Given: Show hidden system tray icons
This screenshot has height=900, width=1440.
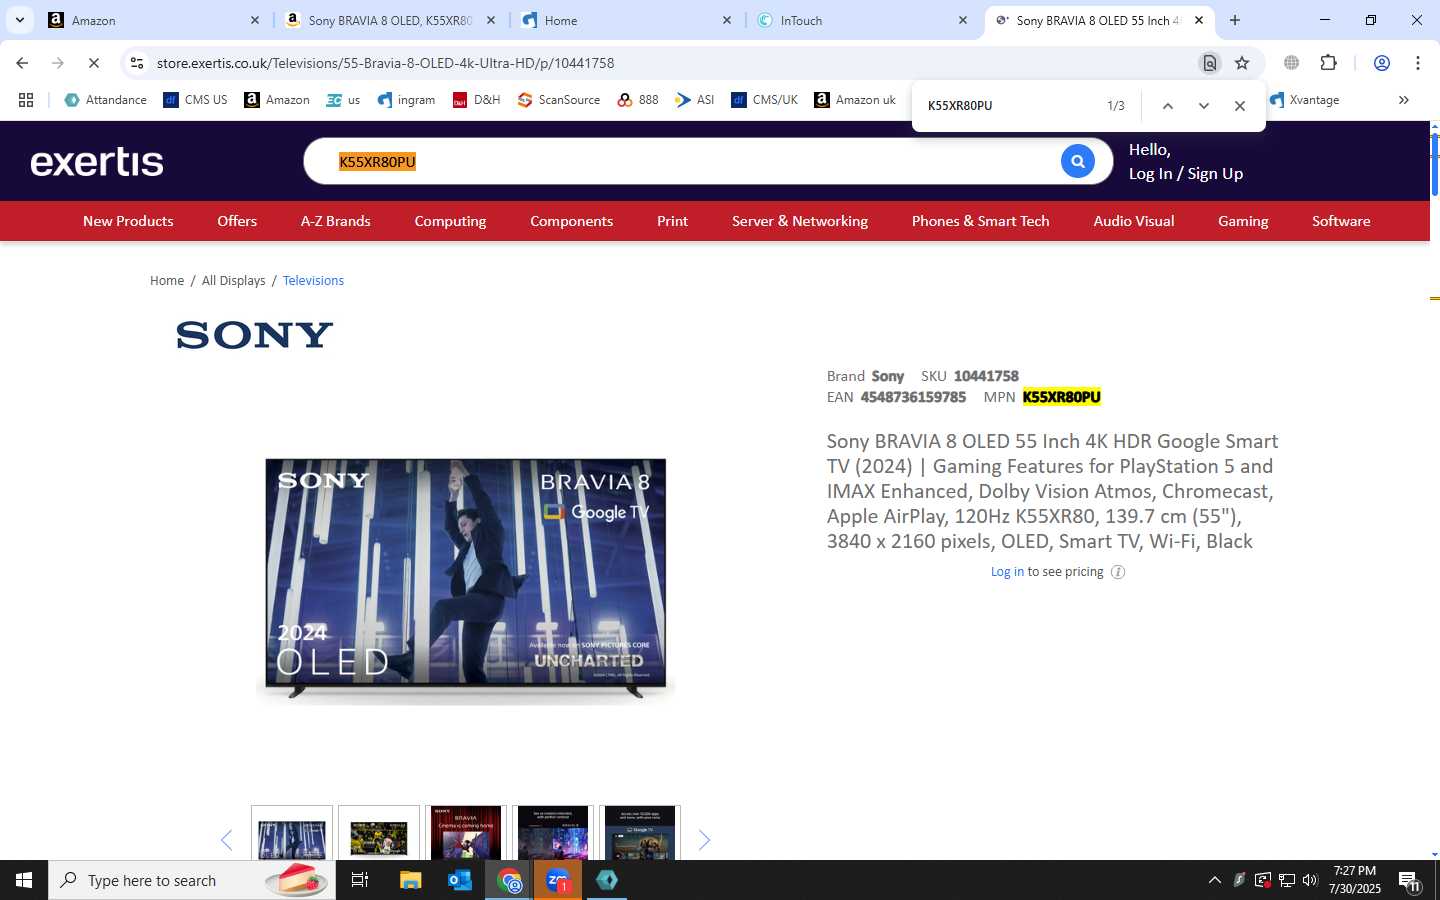Looking at the screenshot, I should coord(1214,880).
